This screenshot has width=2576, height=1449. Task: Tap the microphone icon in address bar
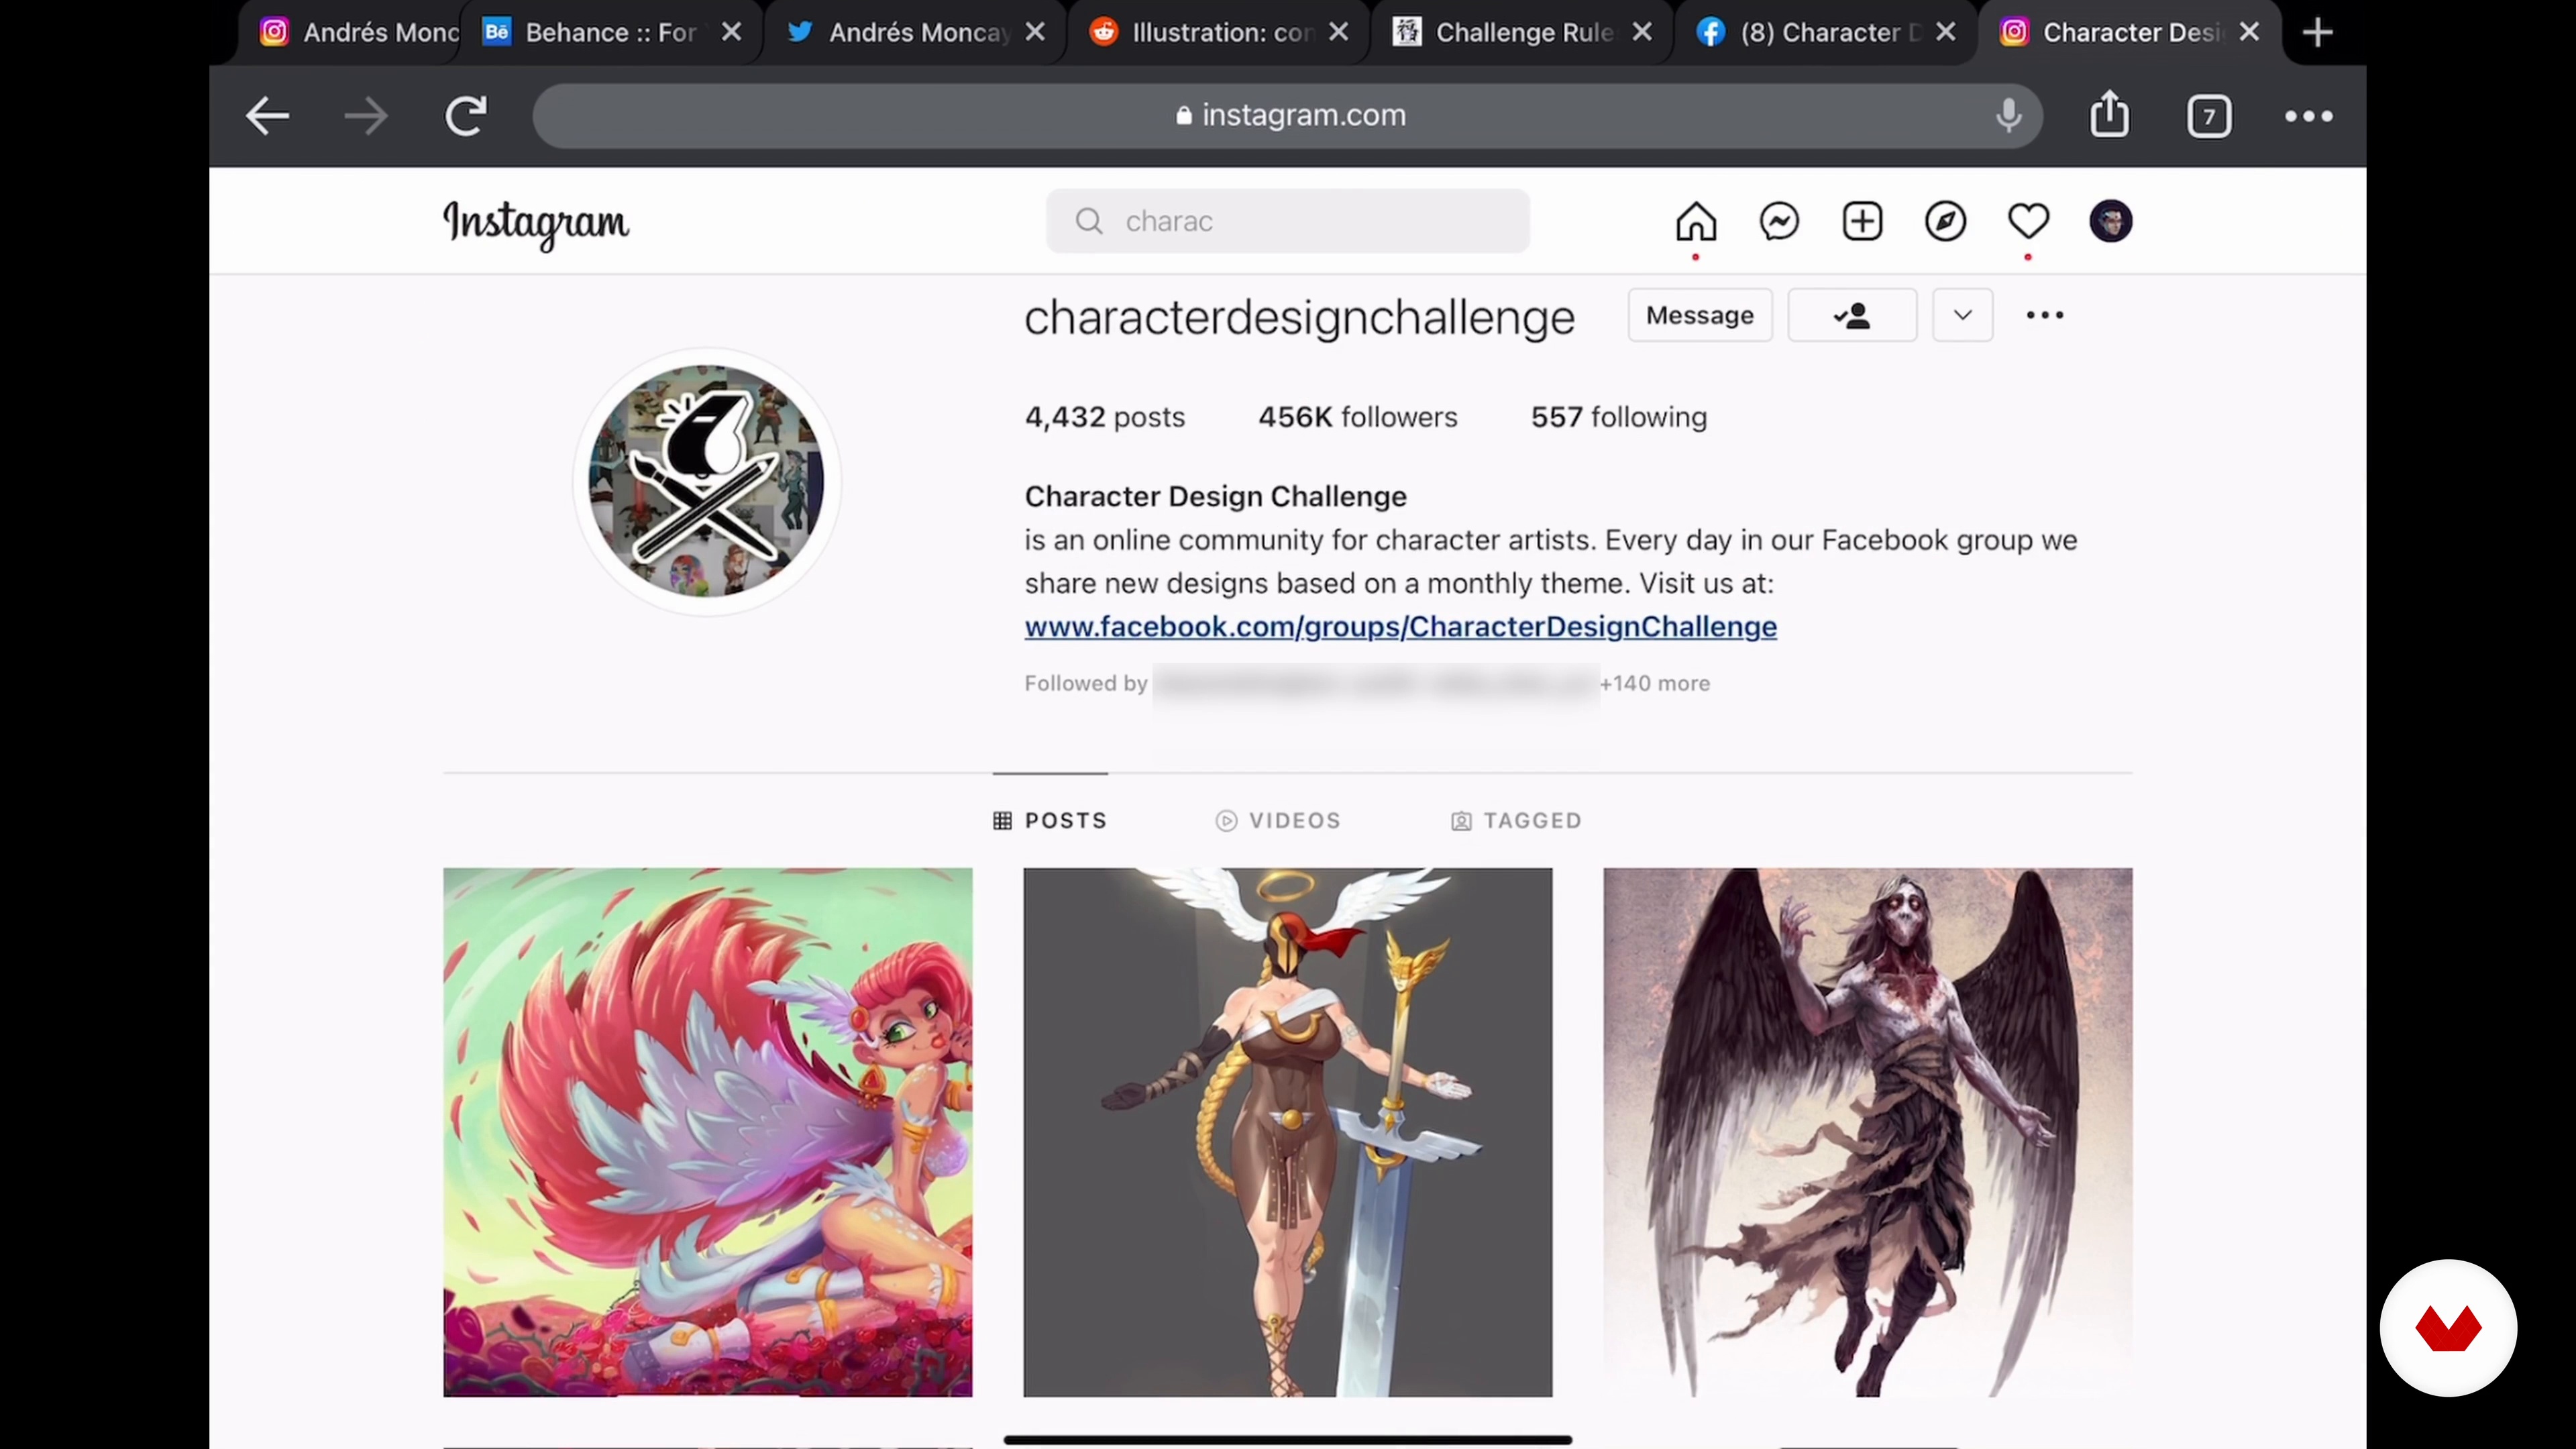[x=2008, y=116]
